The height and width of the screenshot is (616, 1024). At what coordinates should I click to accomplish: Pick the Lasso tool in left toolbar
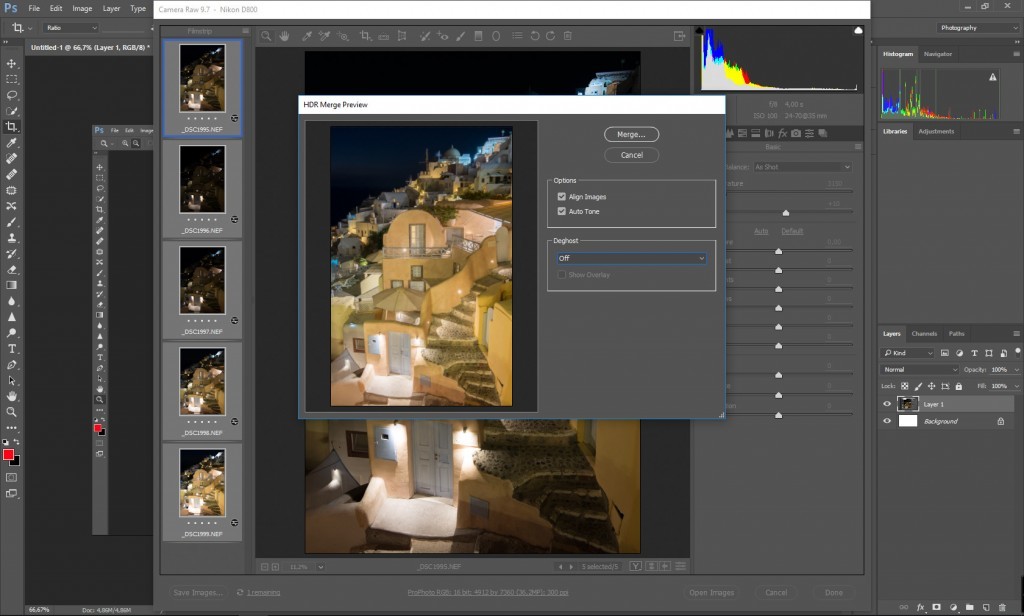click(x=12, y=95)
